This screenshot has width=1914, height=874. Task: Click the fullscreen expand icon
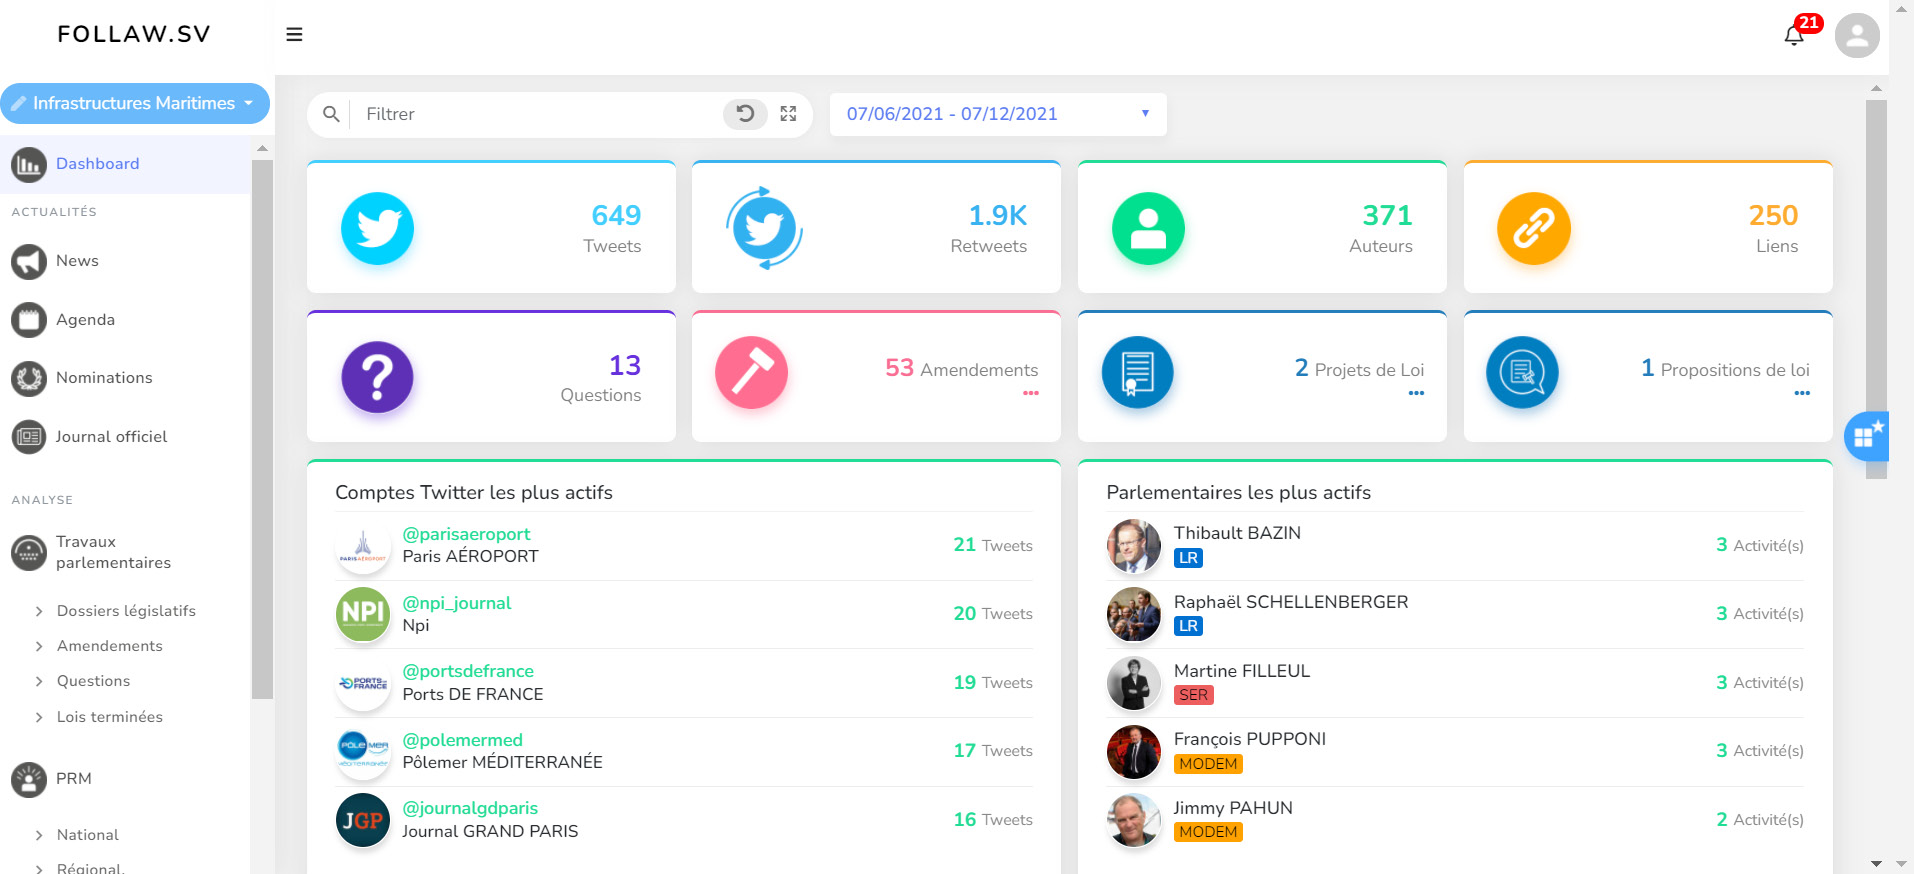789,114
